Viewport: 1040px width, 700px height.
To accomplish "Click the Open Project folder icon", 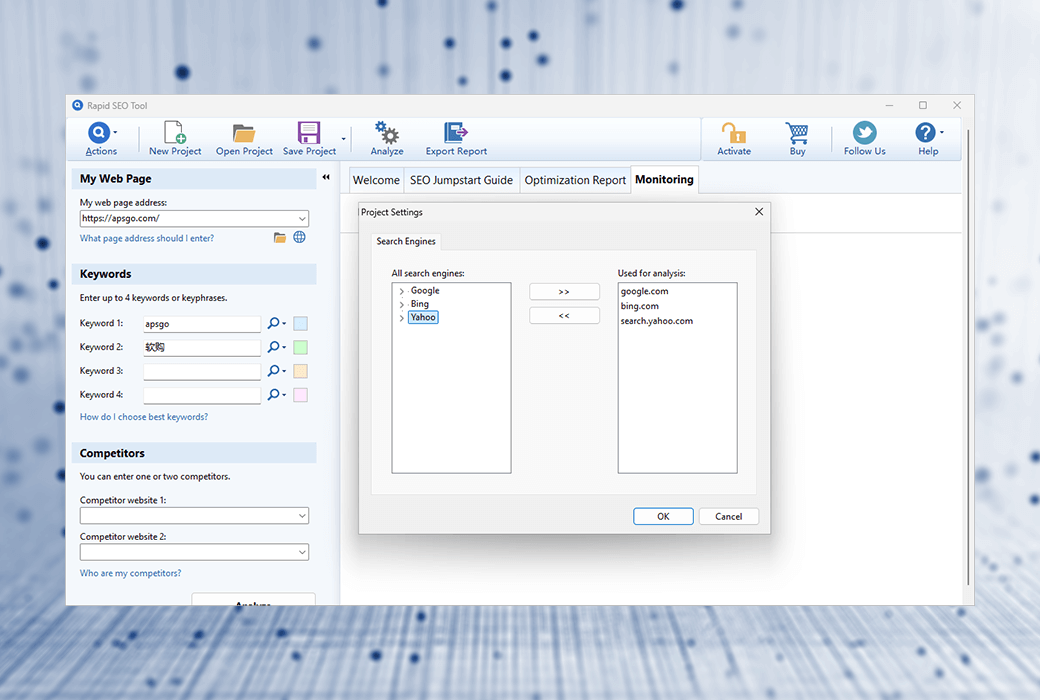I will [x=244, y=133].
